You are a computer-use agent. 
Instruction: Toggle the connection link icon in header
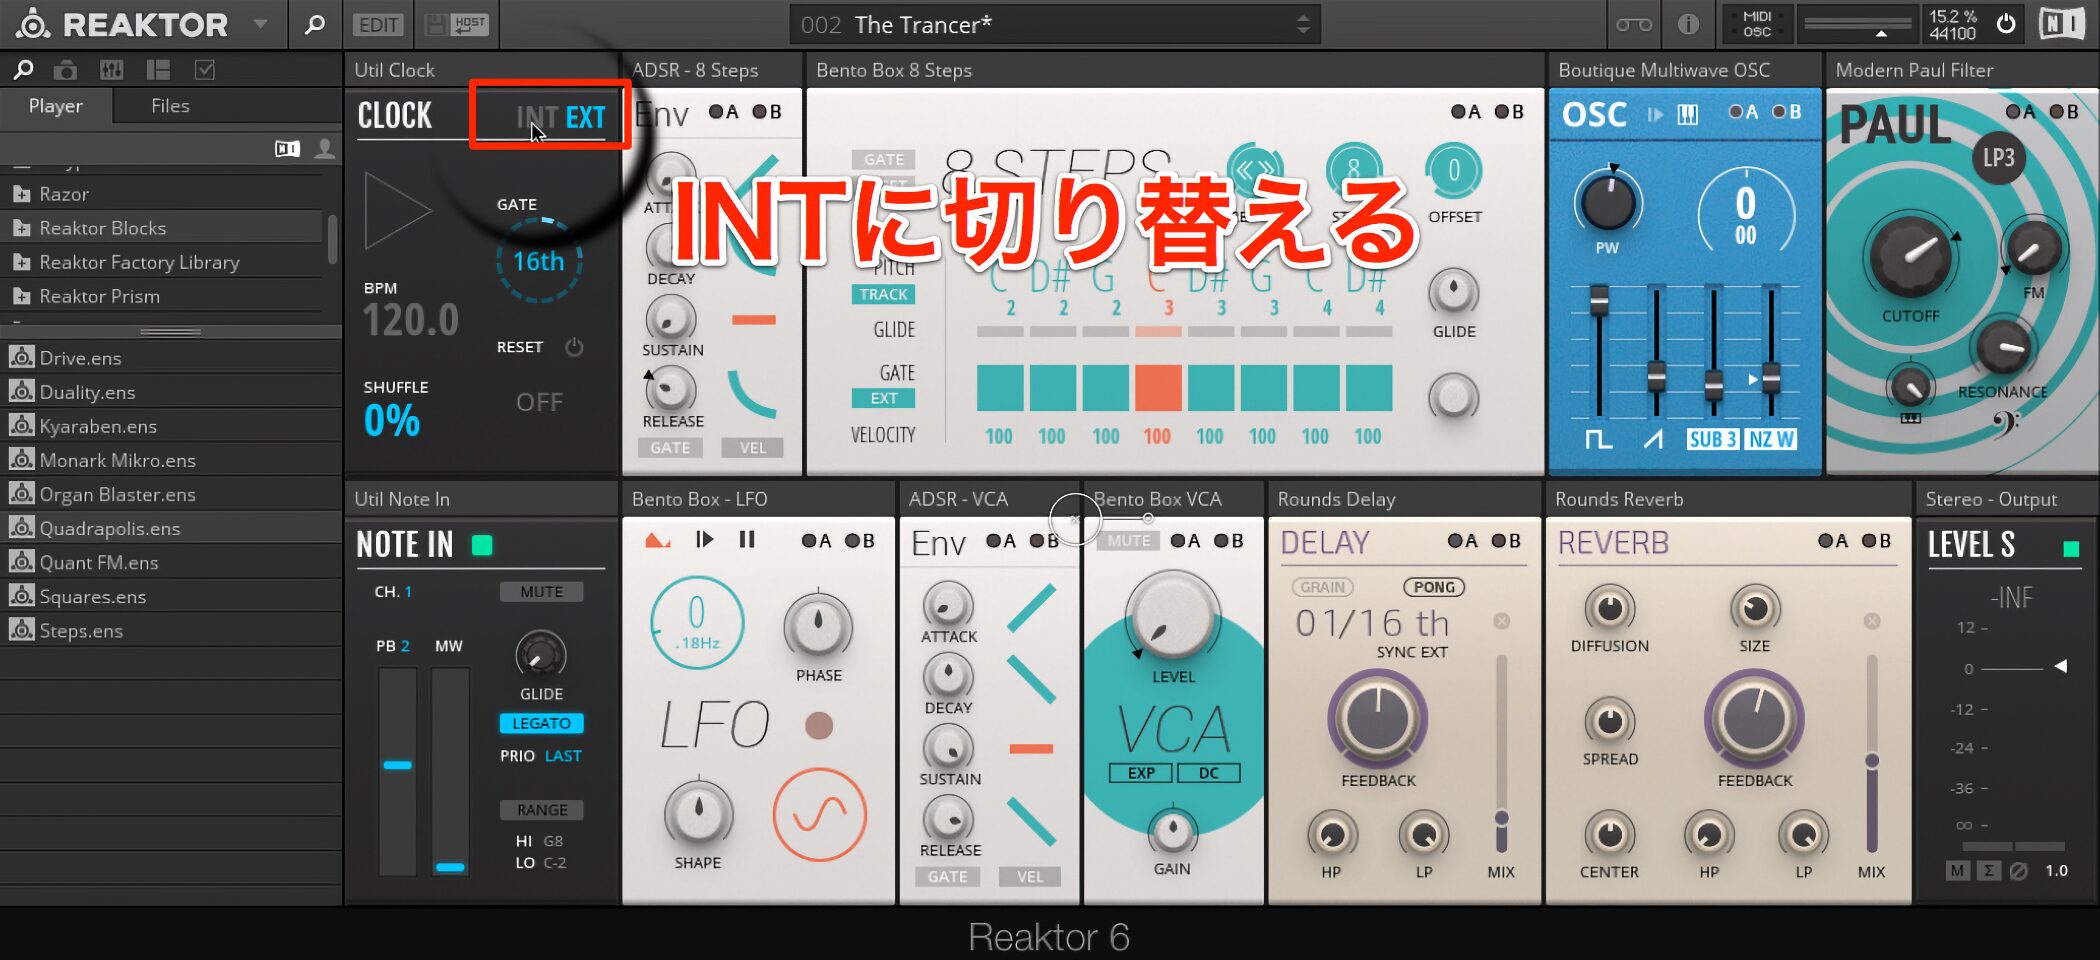1634,25
